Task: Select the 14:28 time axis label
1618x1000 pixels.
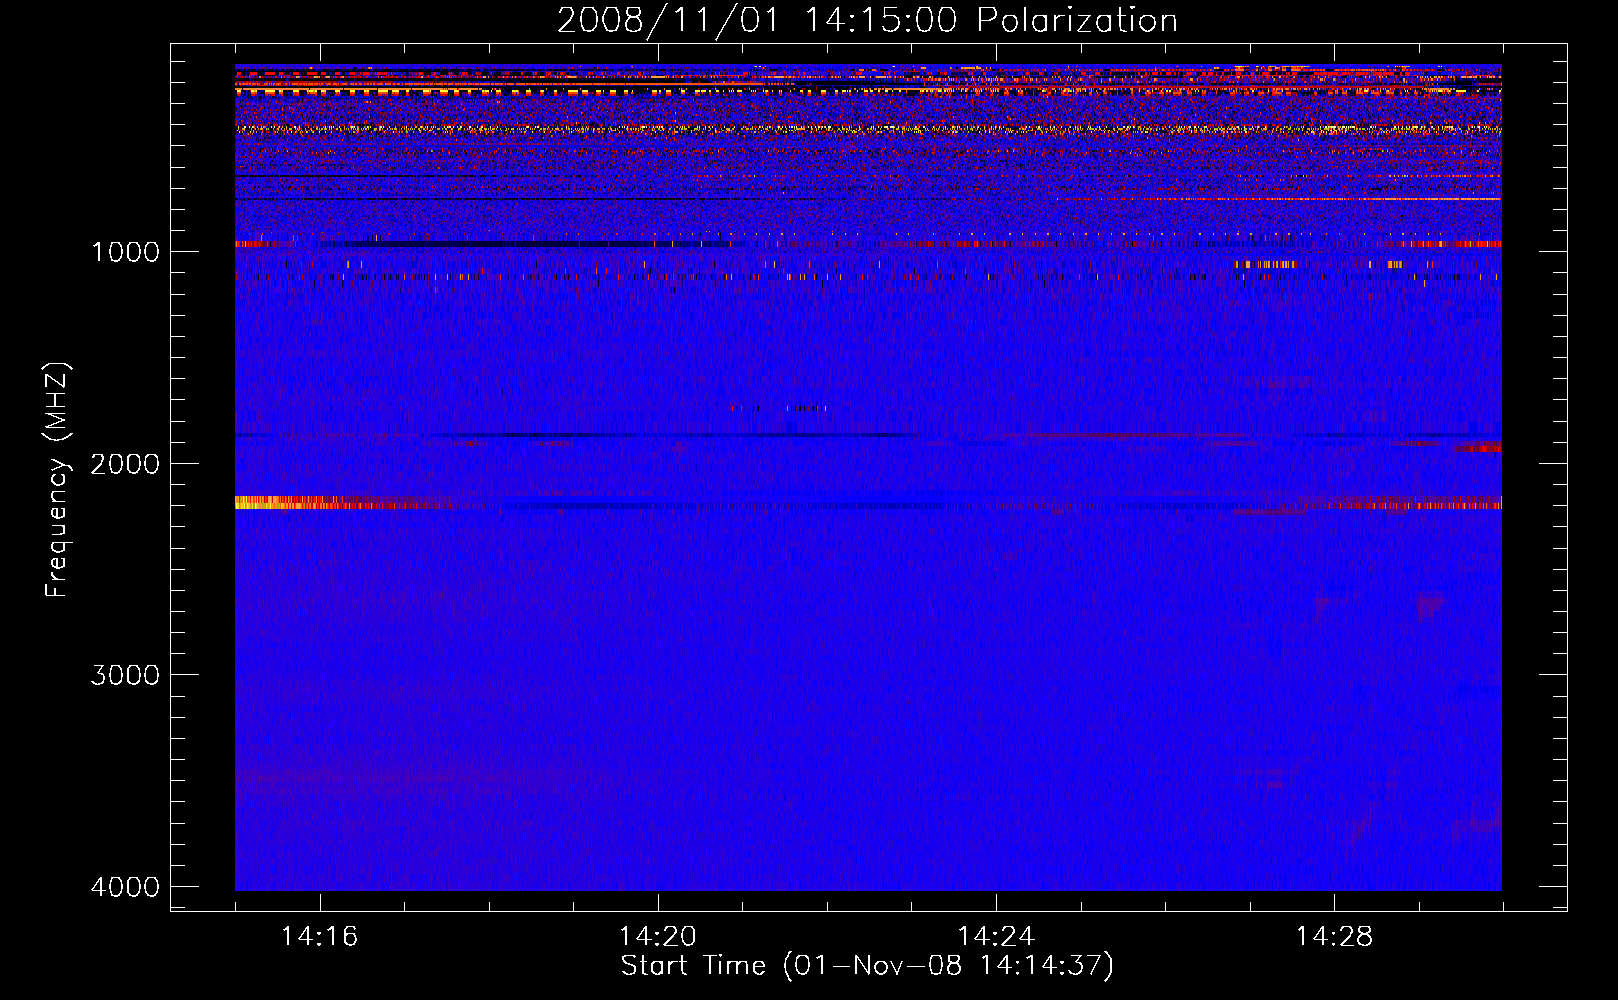Action: [x=1334, y=937]
